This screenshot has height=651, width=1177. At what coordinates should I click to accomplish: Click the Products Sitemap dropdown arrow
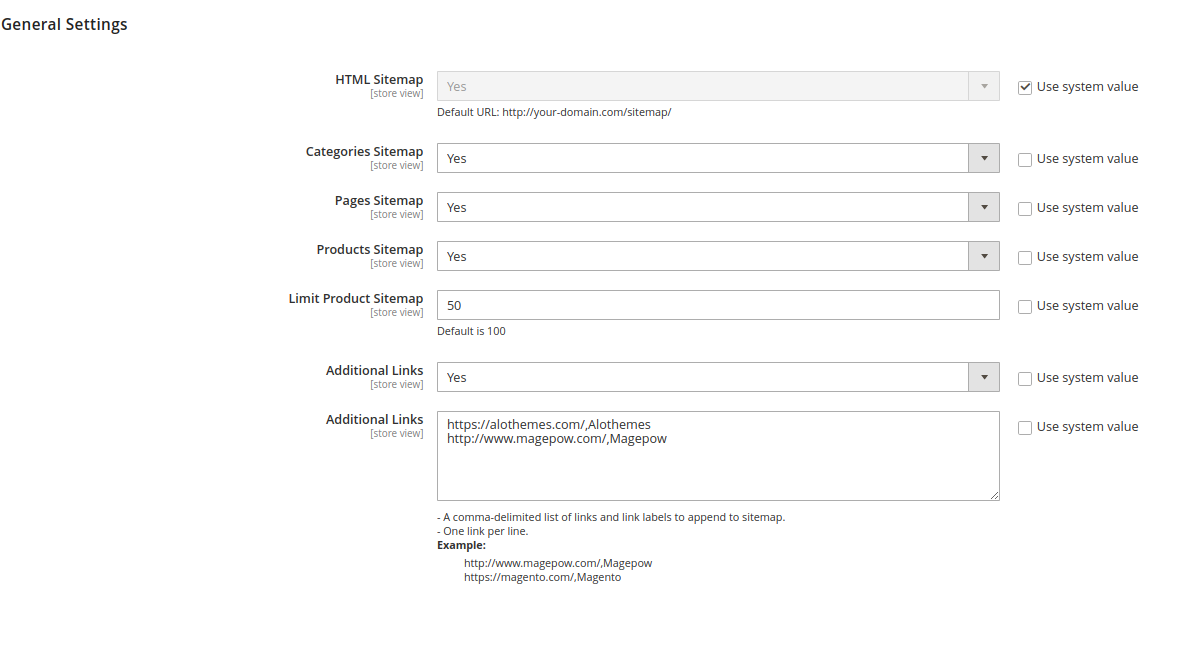tap(984, 256)
